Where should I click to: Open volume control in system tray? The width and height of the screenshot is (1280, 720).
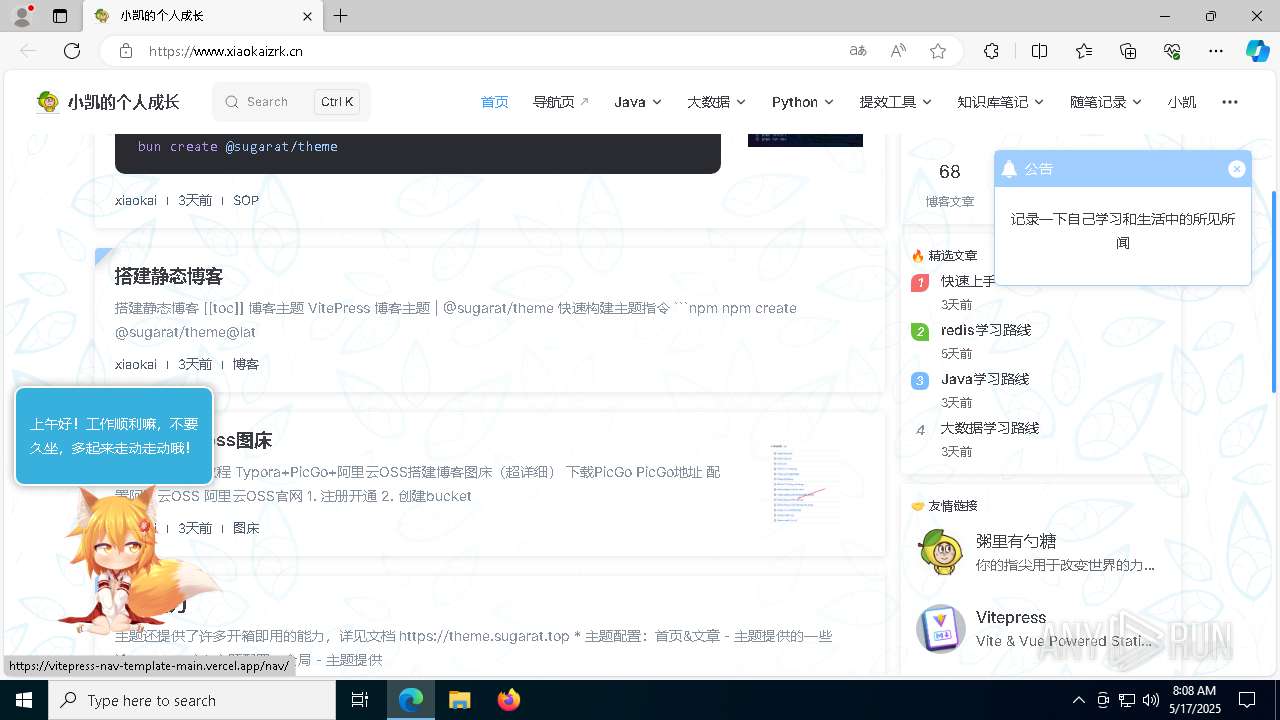[1151, 700]
